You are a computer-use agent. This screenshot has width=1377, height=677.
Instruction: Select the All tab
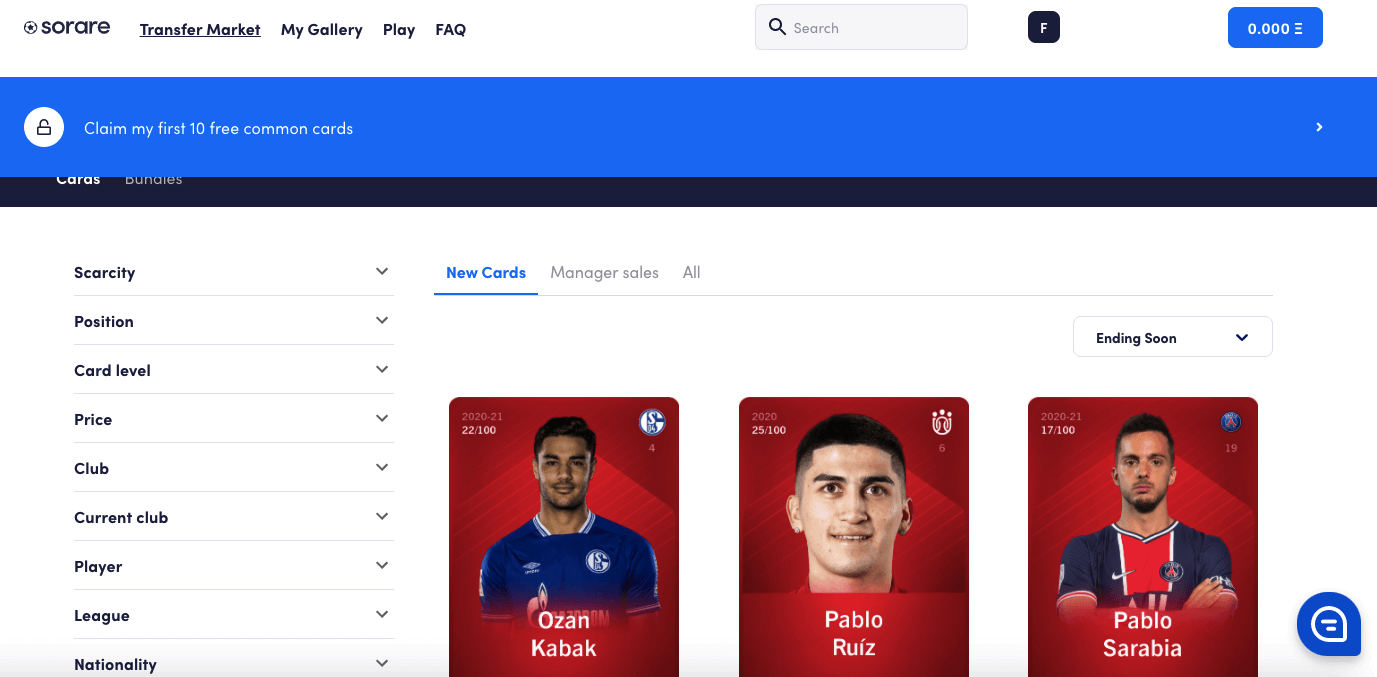click(691, 272)
